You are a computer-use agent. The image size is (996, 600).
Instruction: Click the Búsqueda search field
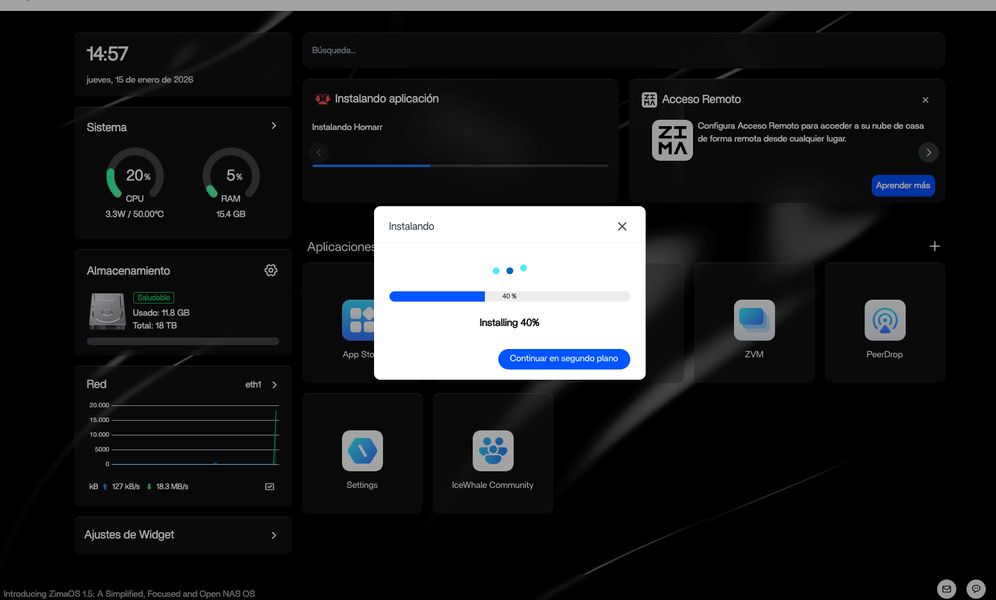click(623, 50)
